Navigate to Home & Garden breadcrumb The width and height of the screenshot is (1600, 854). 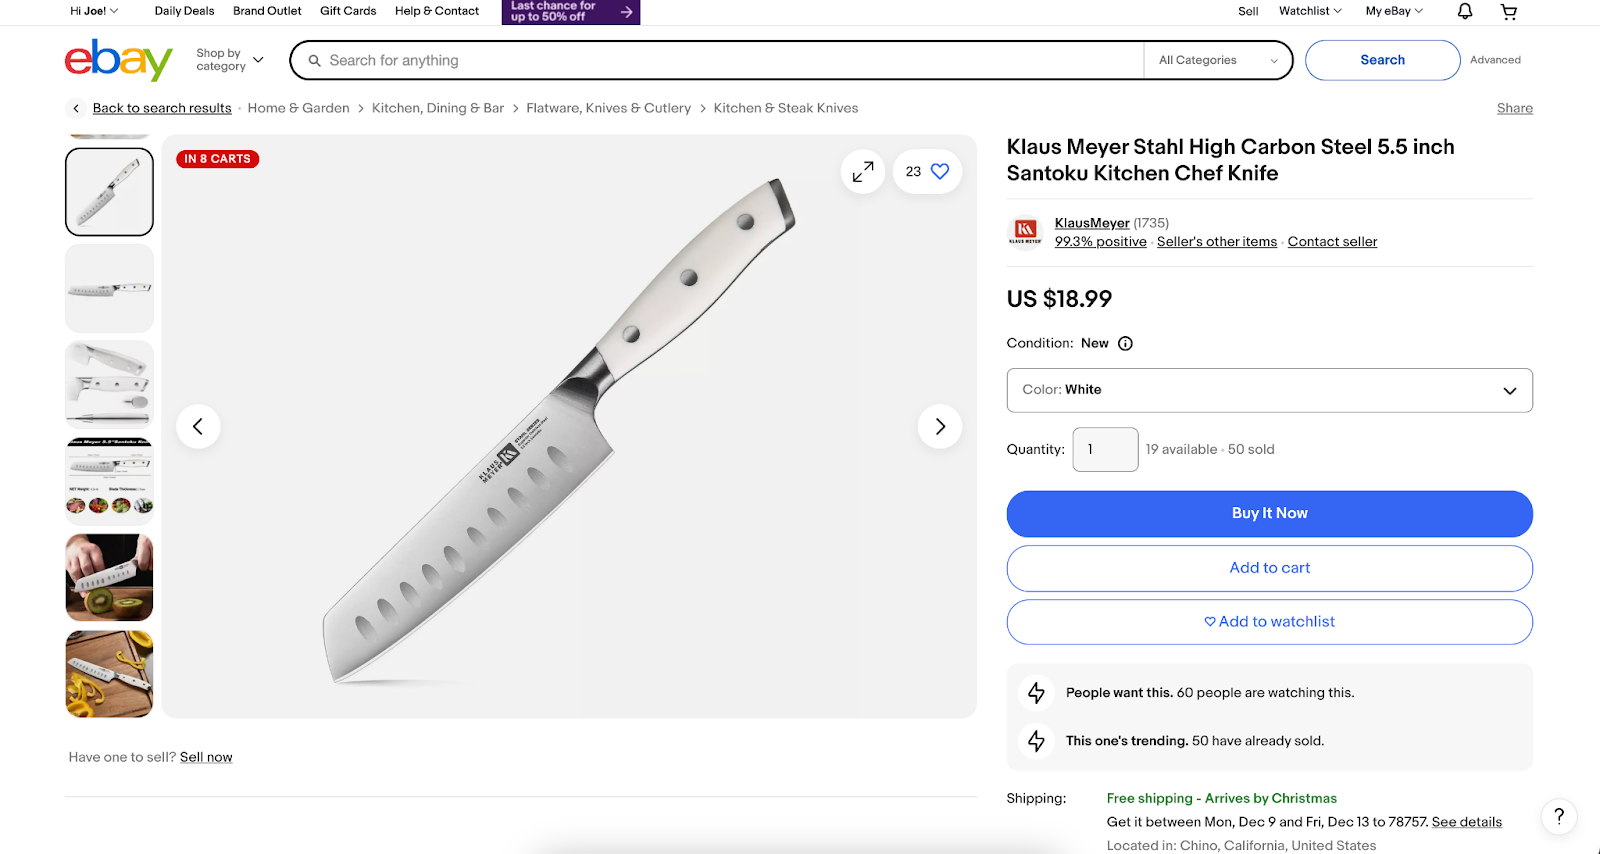(298, 108)
